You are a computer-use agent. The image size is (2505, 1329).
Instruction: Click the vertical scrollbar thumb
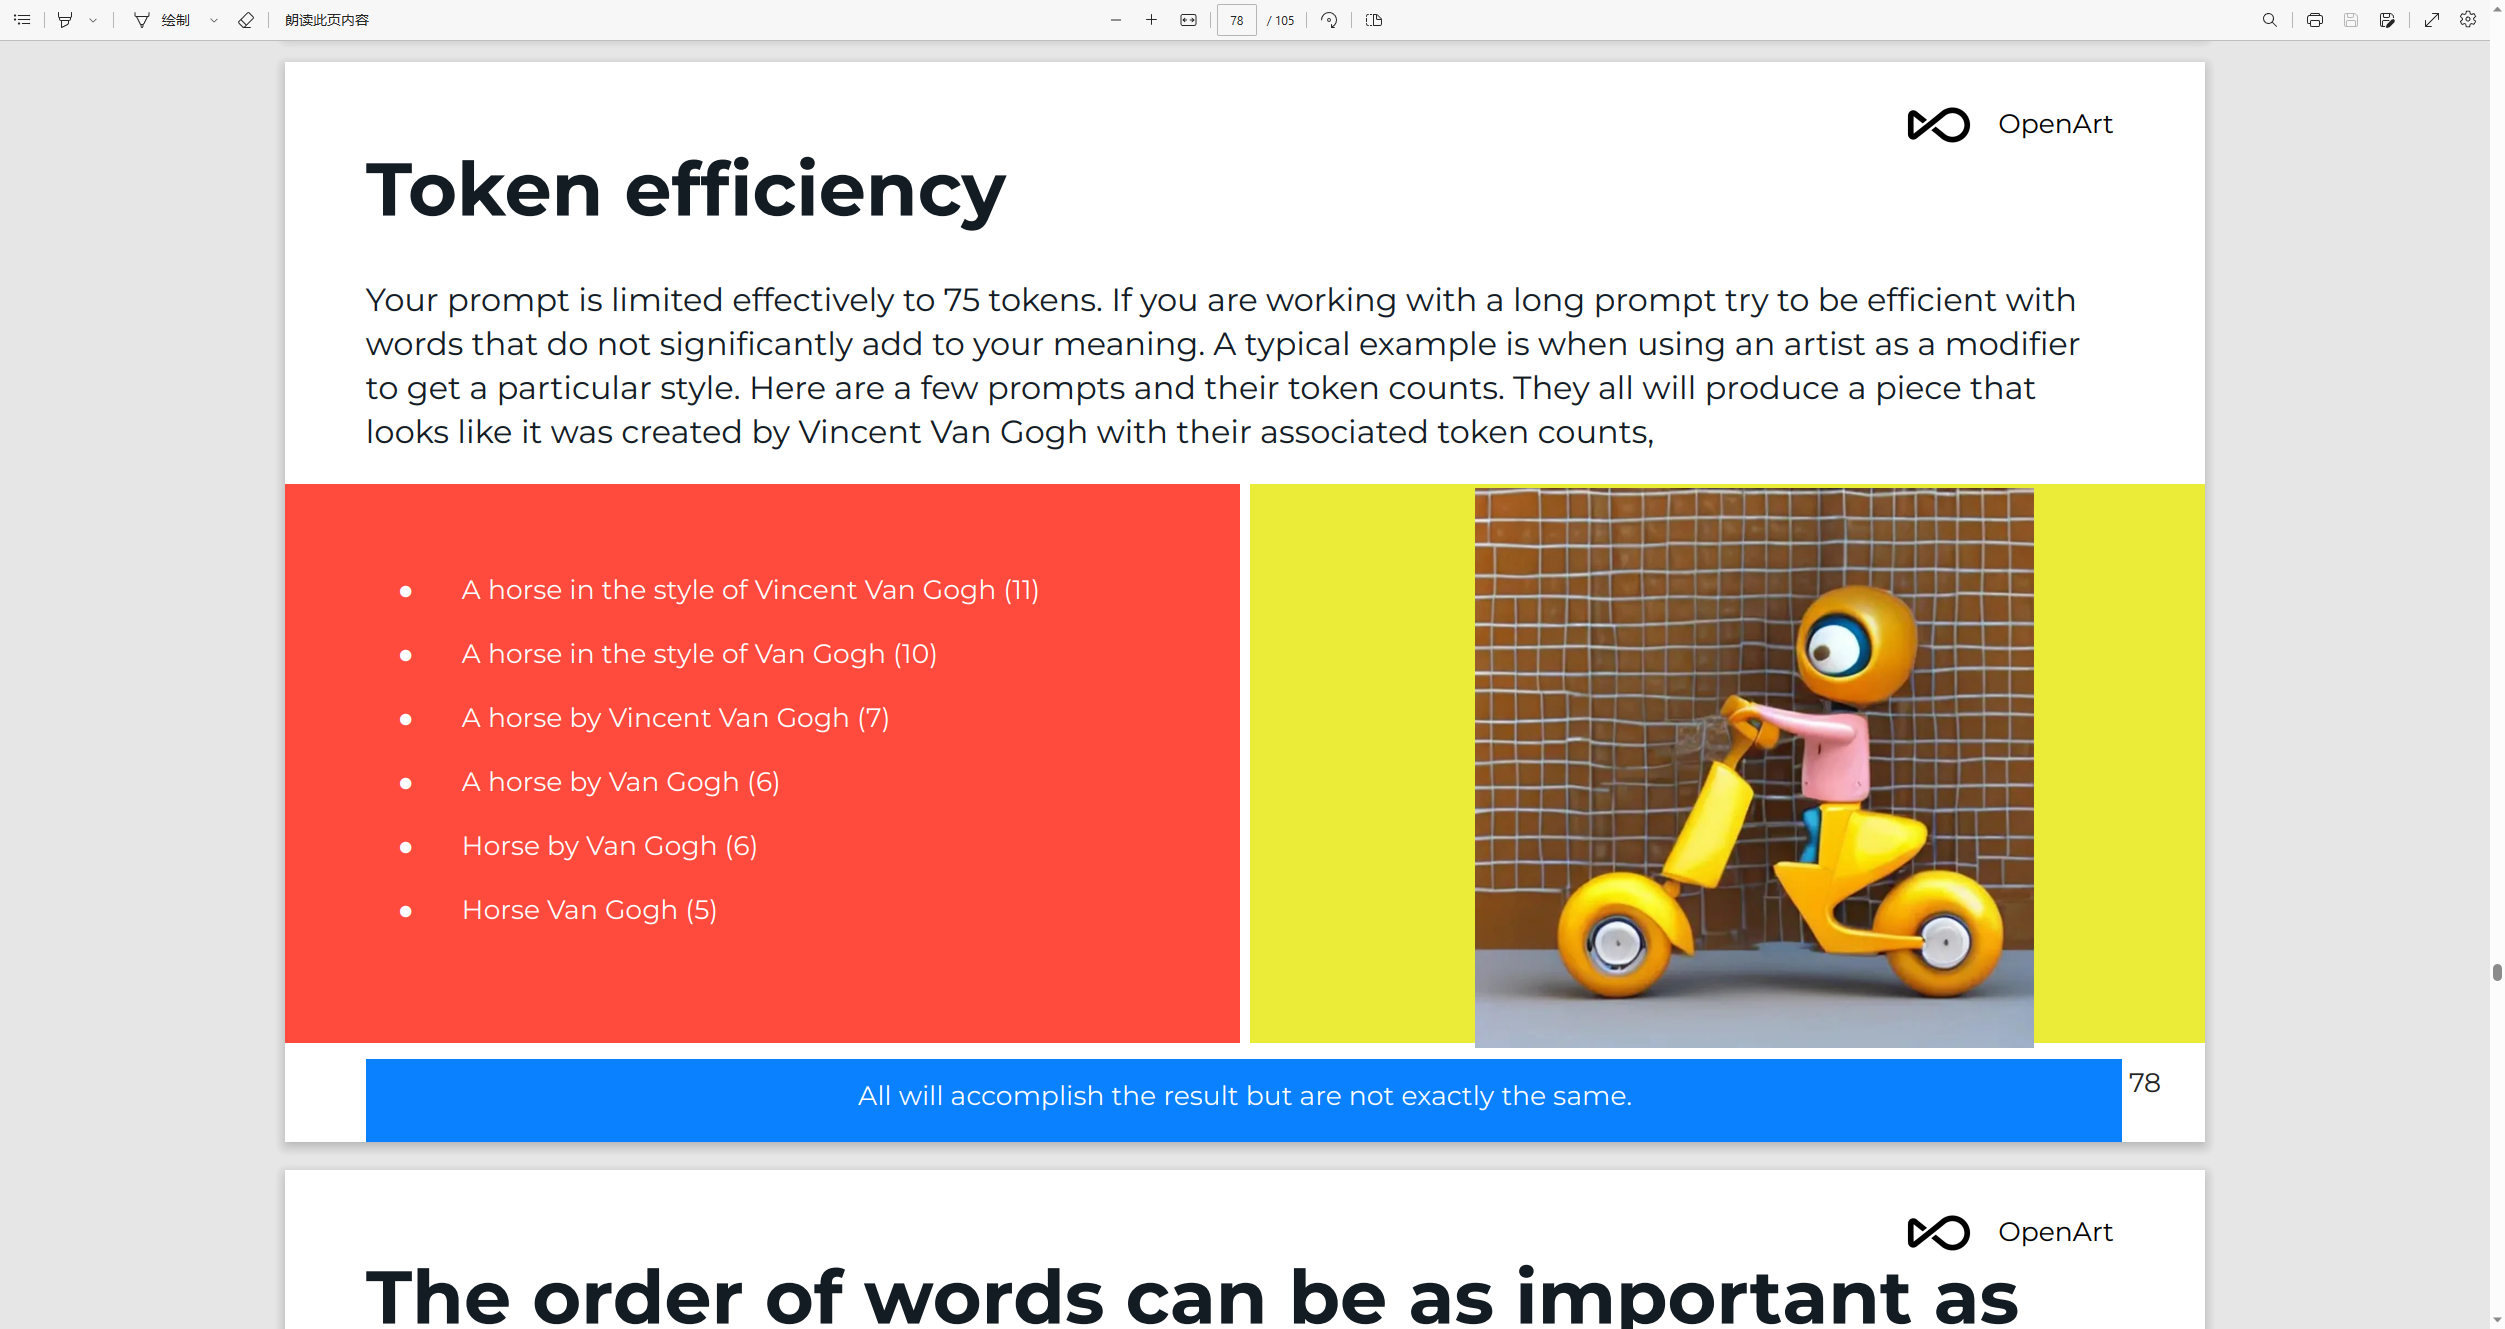pyautogui.click(x=2496, y=972)
